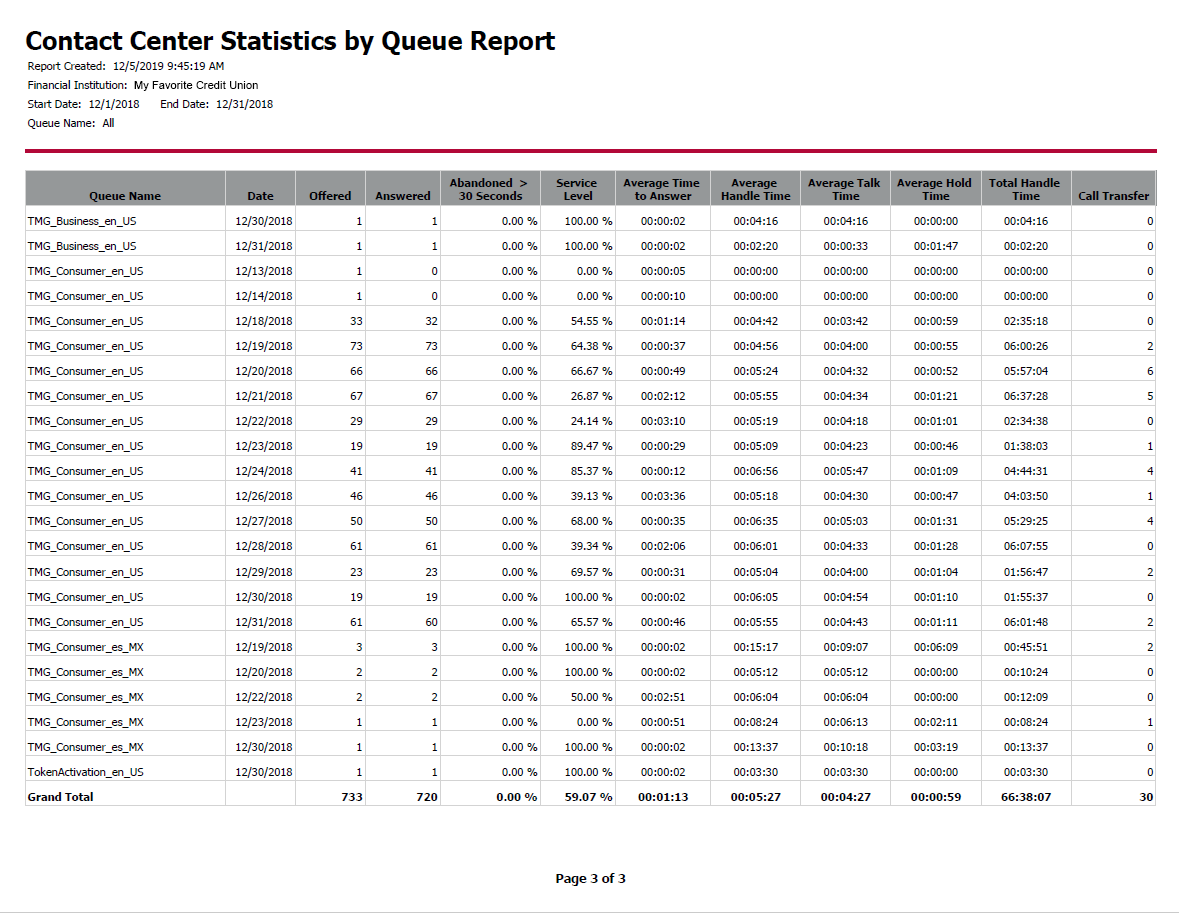Click the Grand Total label
Image resolution: width=1179 pixels, height=913 pixels.
pyautogui.click(x=60, y=797)
